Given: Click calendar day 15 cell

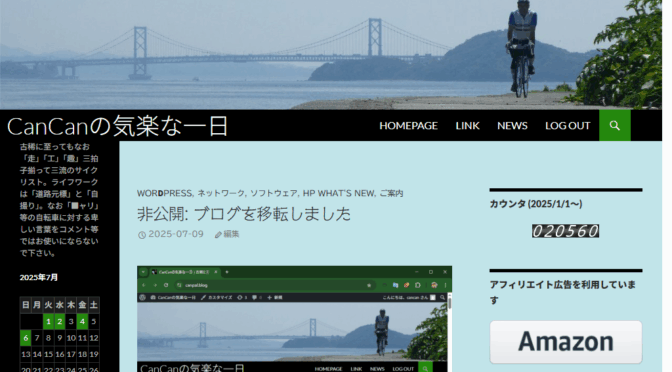Looking at the screenshot, I should (48, 354).
